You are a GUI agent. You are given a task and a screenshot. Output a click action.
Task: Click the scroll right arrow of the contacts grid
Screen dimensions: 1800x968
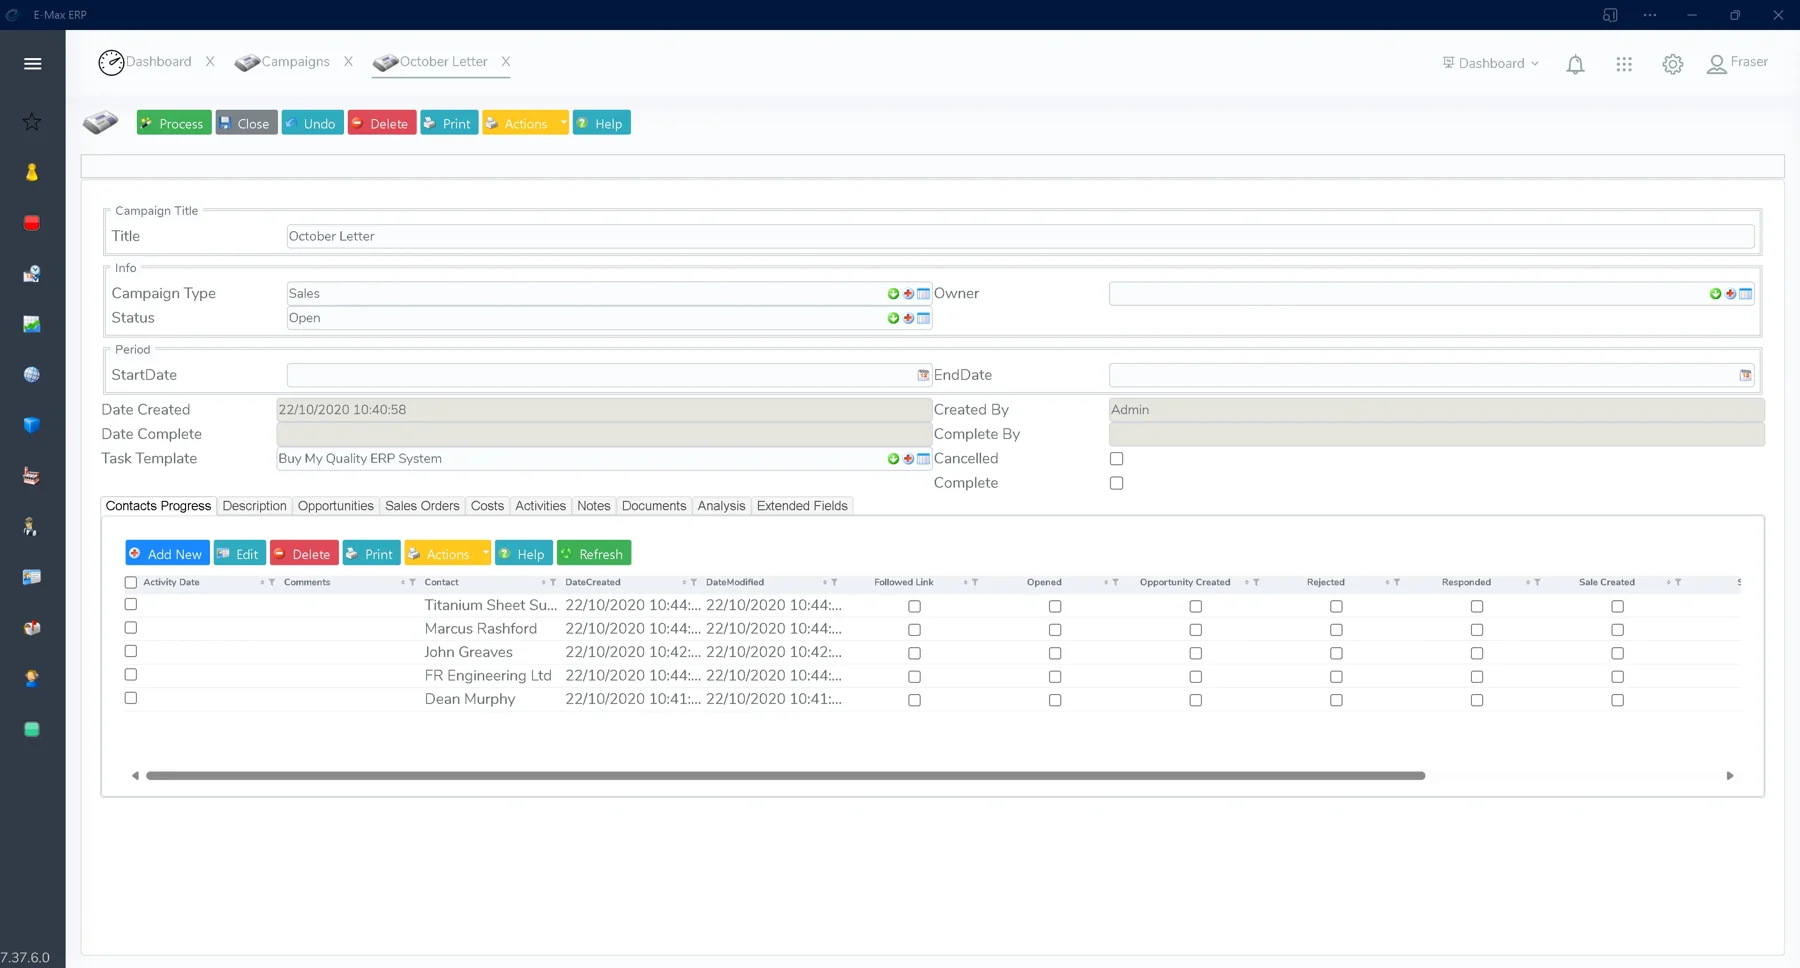click(x=1730, y=776)
